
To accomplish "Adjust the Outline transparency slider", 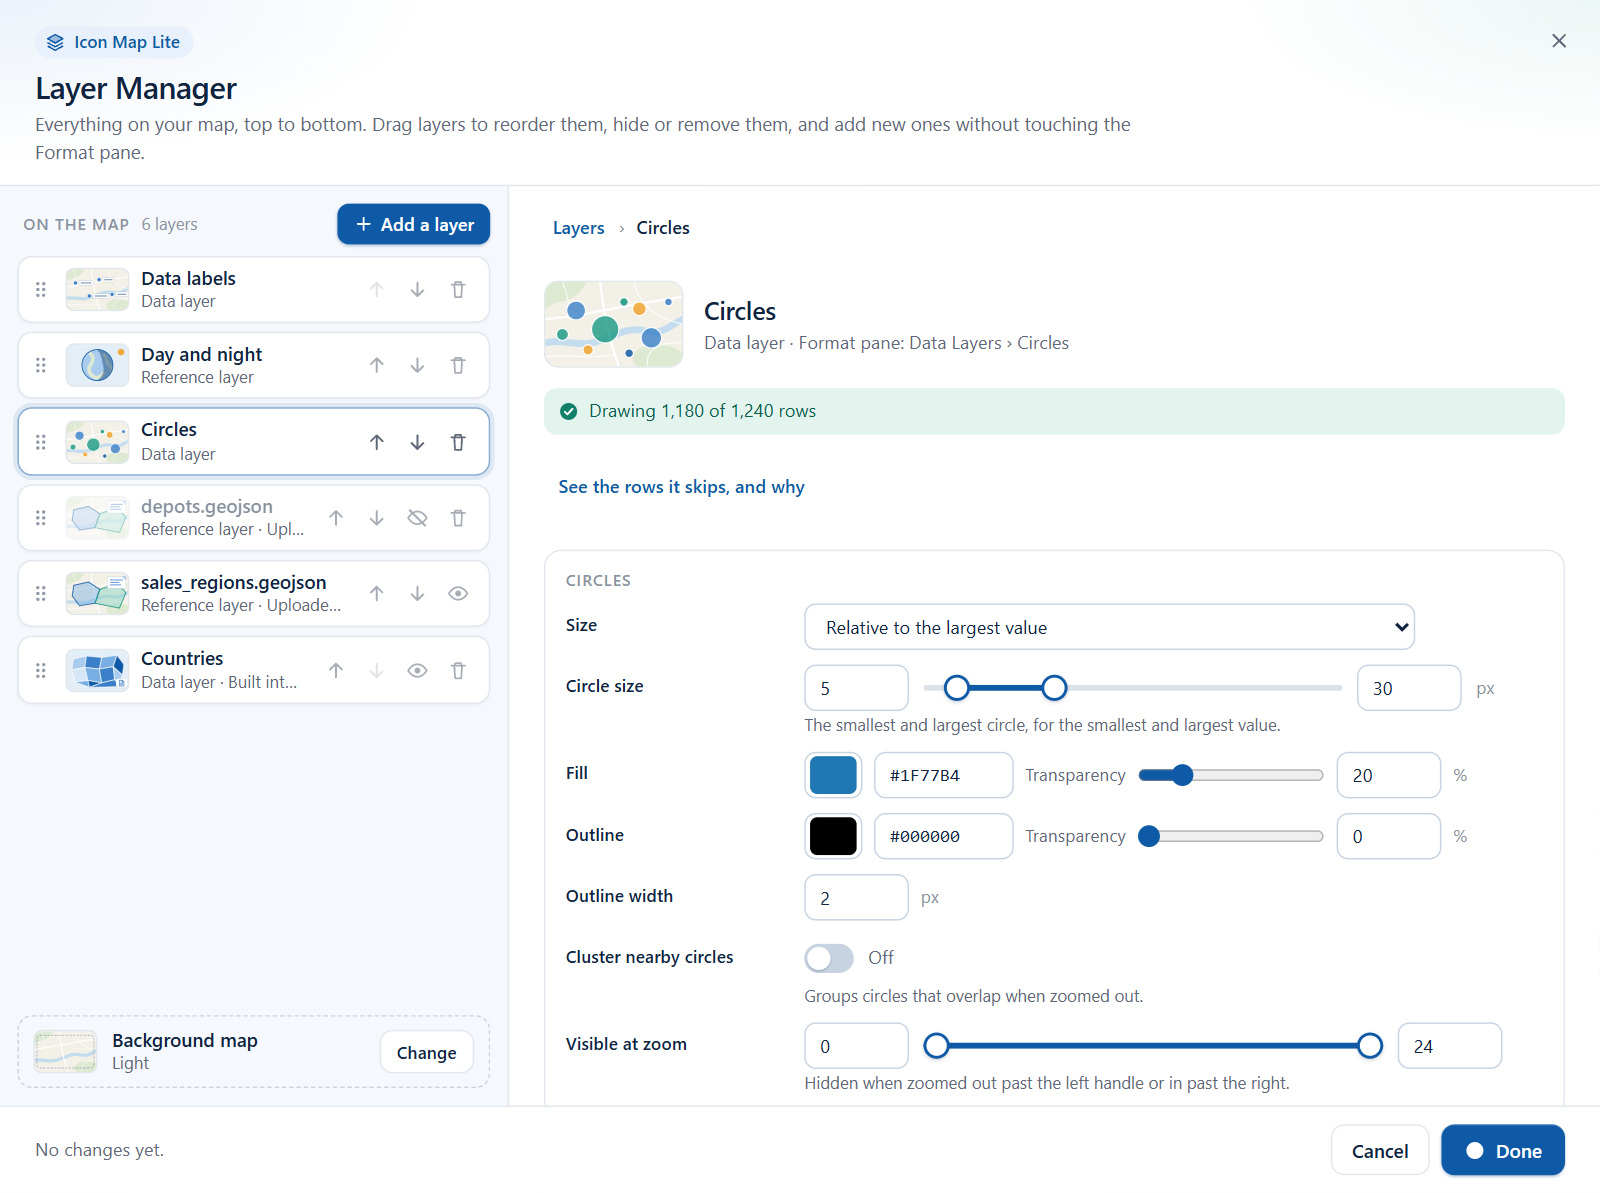I will click(x=1231, y=836).
